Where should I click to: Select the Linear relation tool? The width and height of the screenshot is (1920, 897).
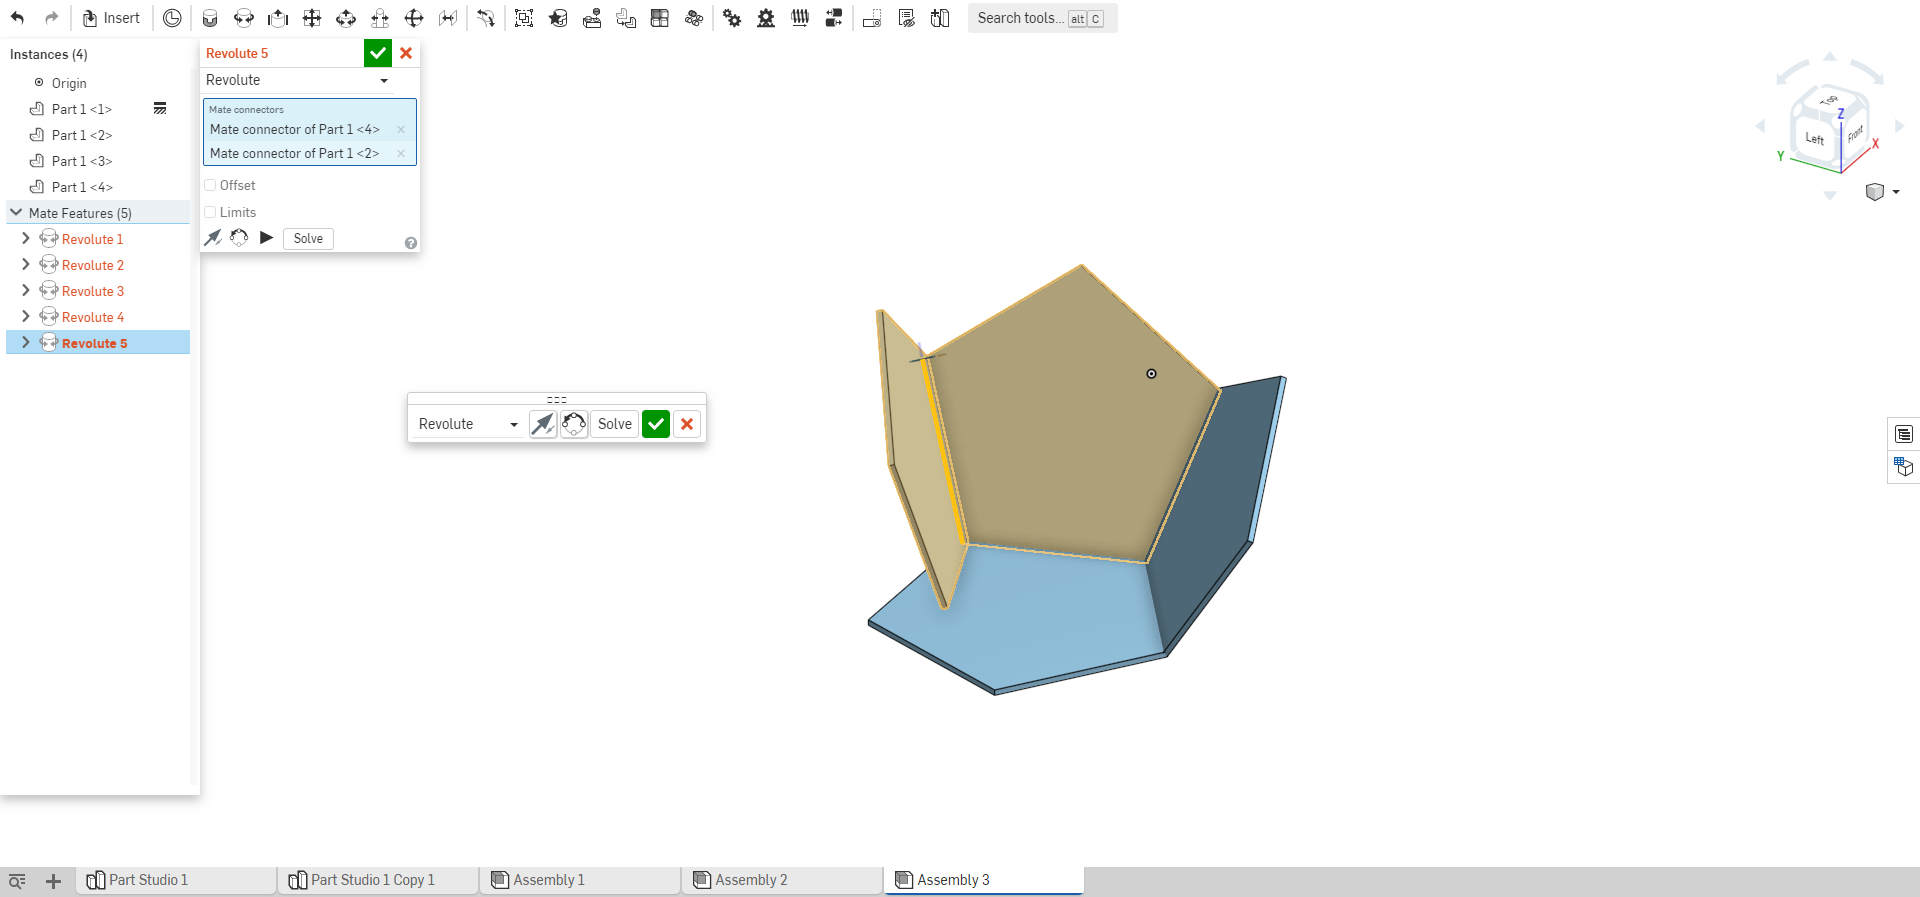(x=834, y=18)
